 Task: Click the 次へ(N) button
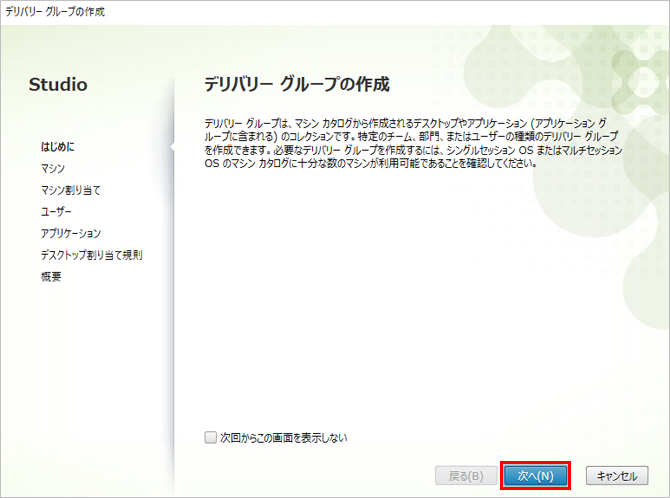[535, 475]
